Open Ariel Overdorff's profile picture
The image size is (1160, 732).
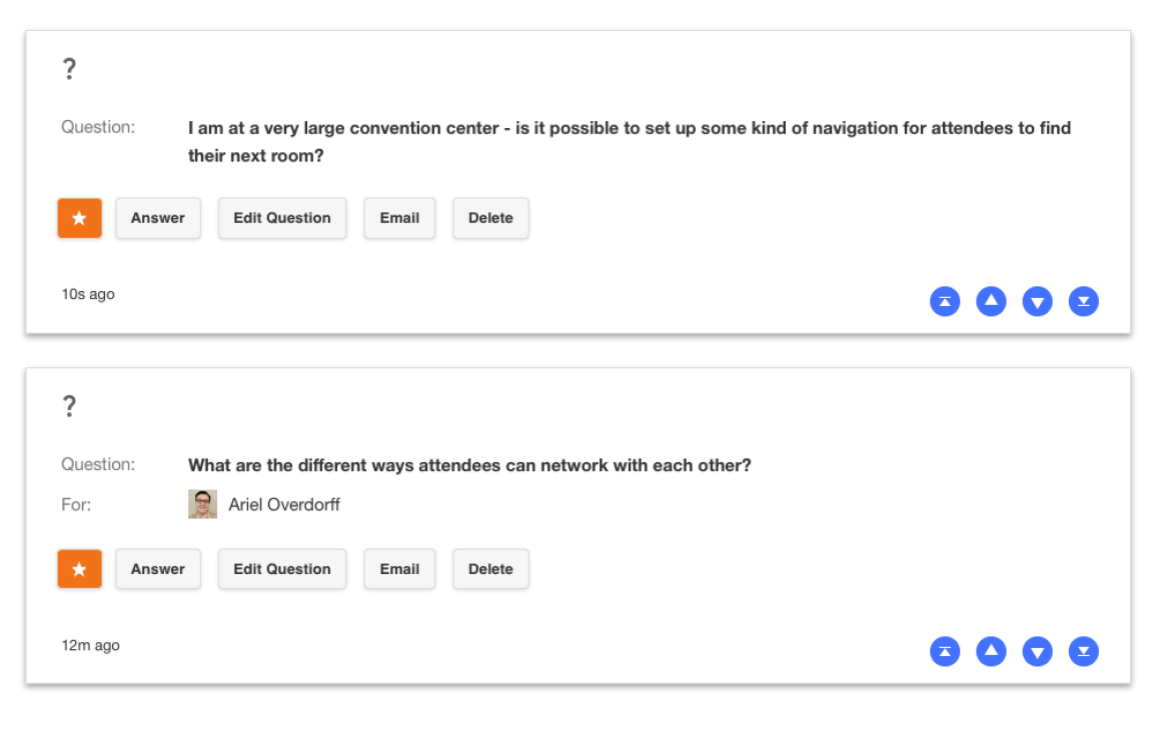click(203, 503)
